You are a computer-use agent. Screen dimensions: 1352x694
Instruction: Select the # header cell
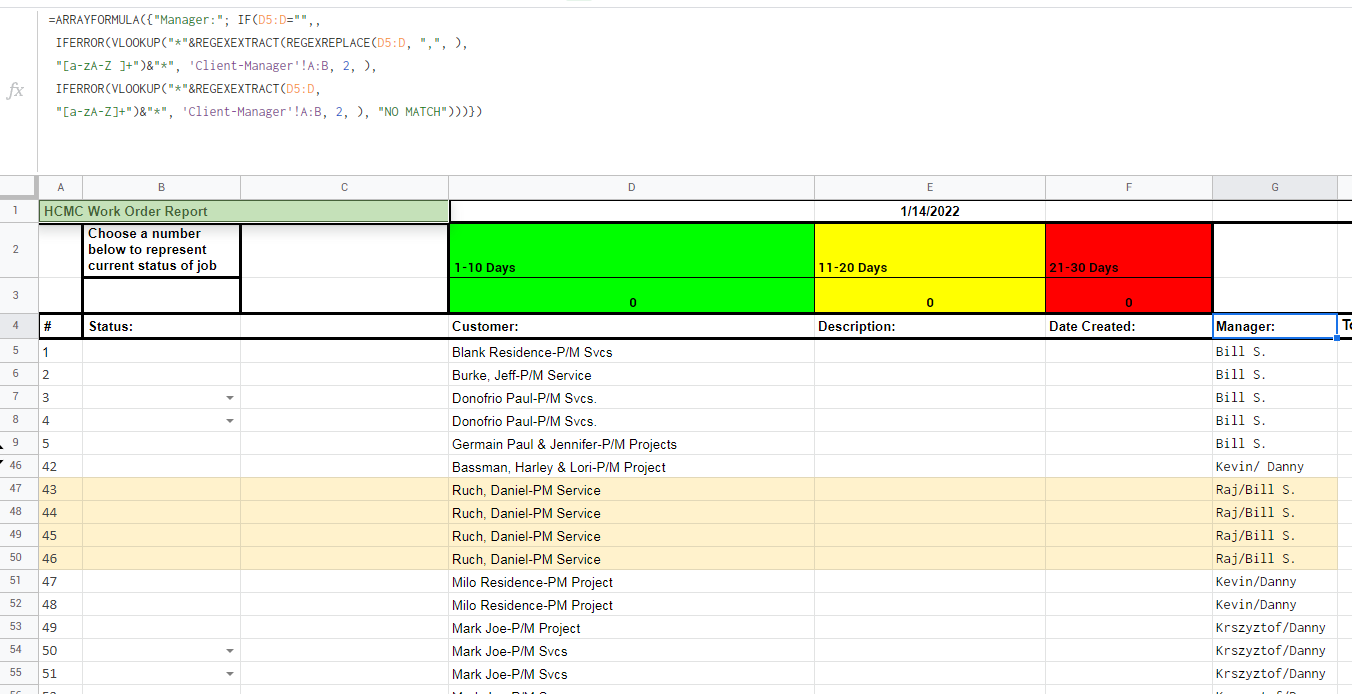[x=61, y=326]
